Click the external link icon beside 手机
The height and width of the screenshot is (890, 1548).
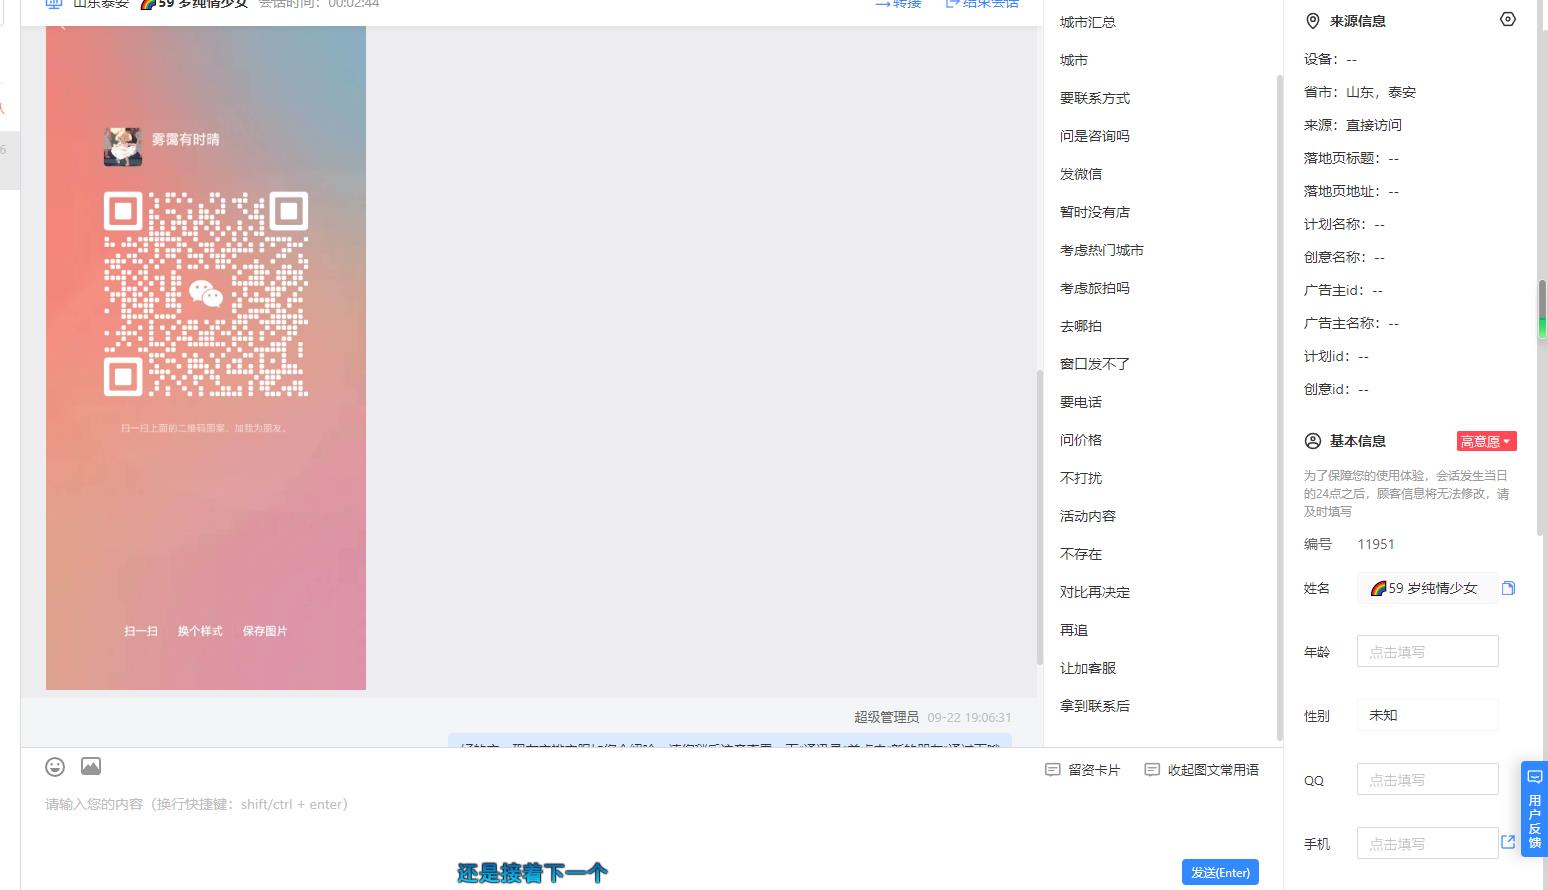1508,843
